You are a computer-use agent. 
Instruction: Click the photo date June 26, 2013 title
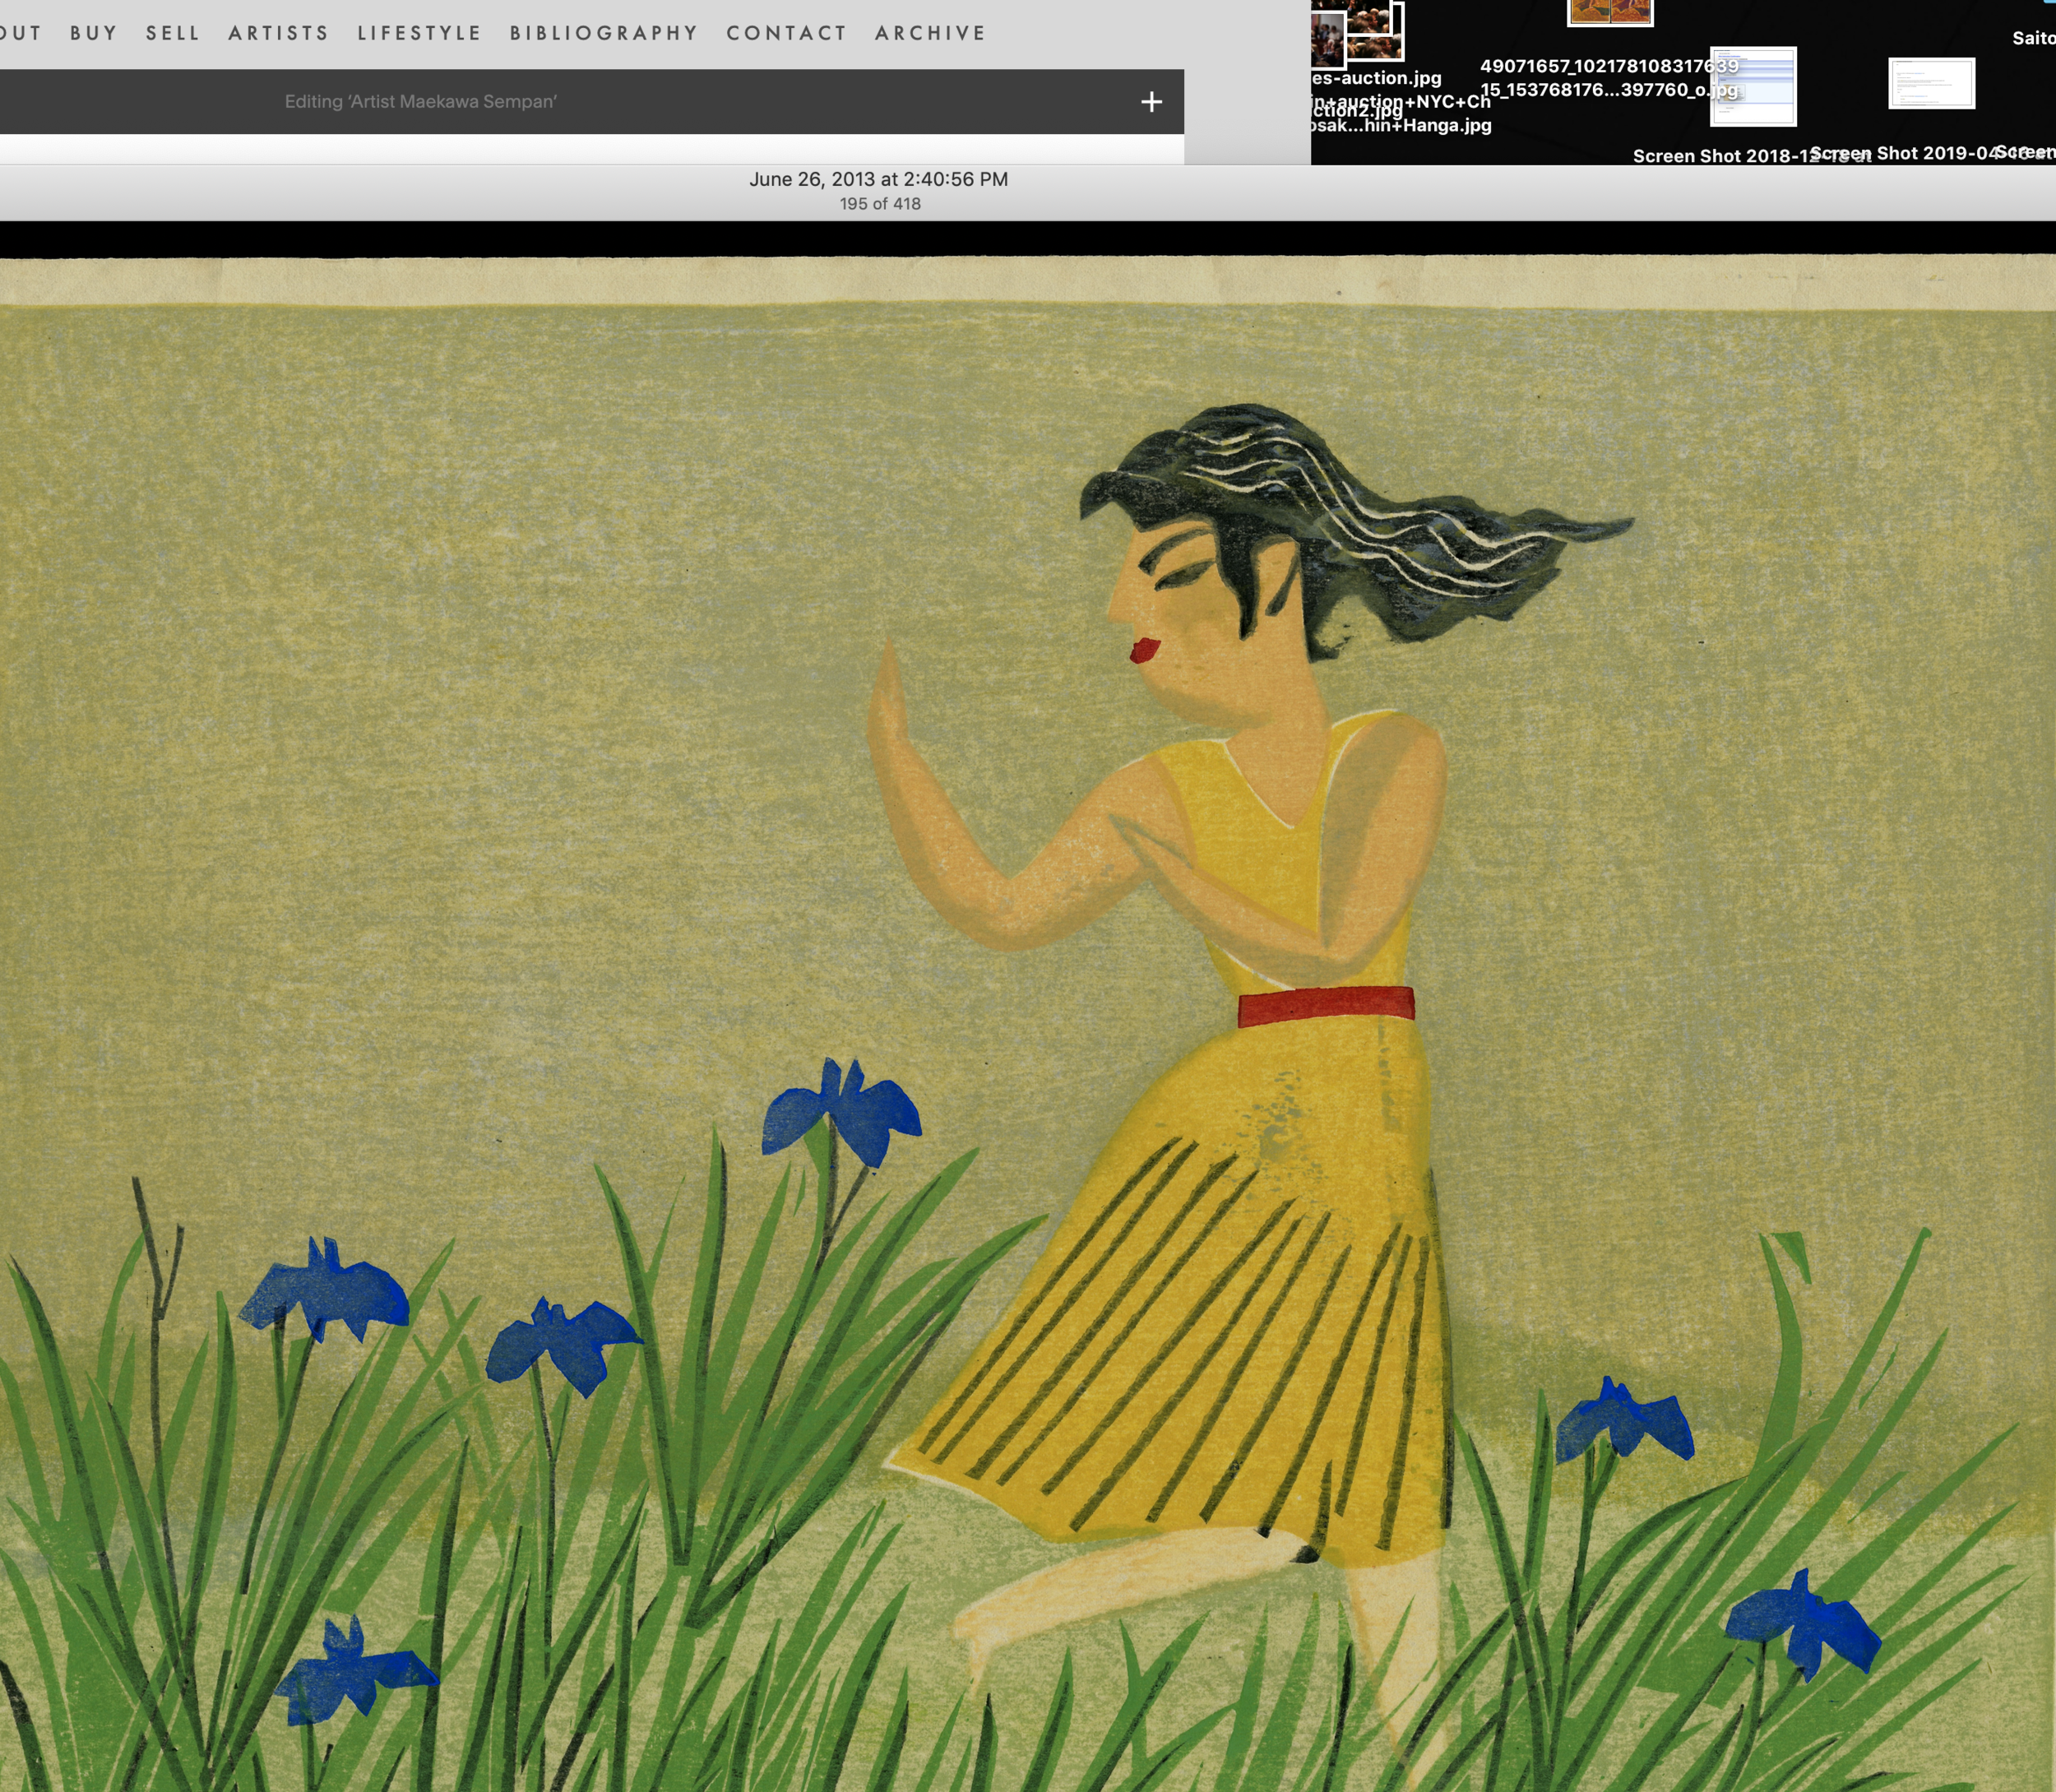click(x=878, y=179)
